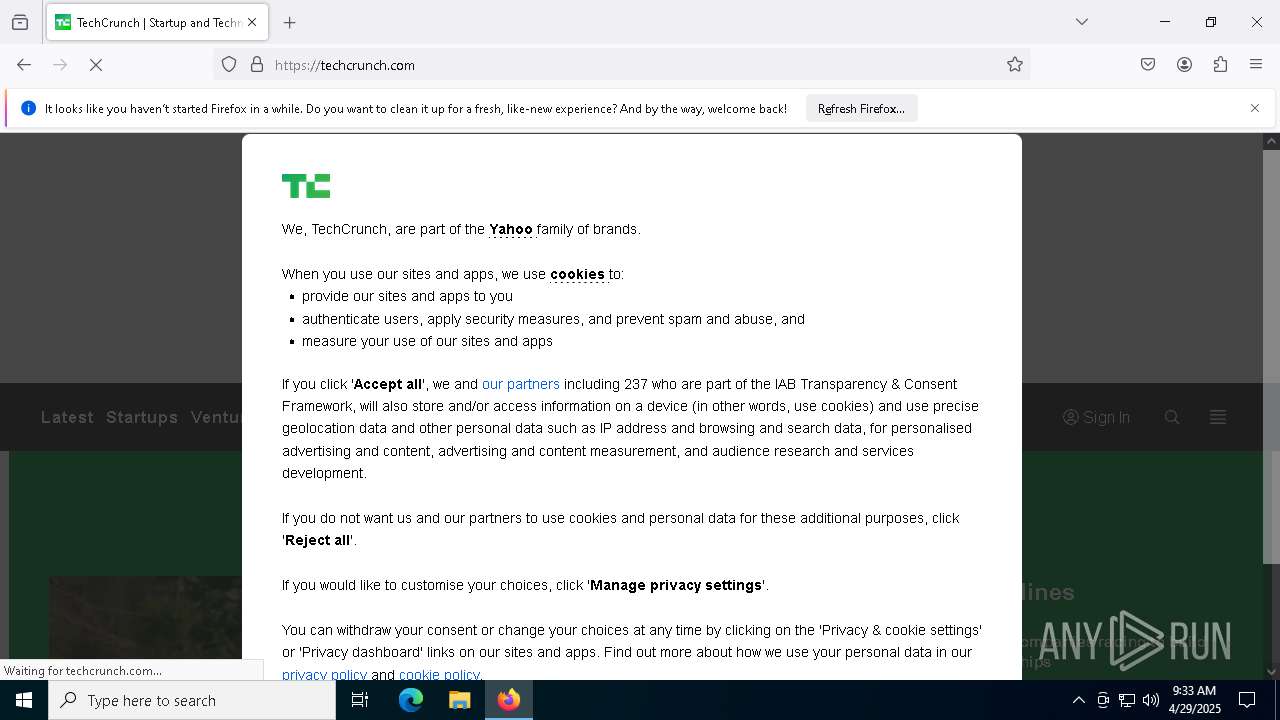This screenshot has height=720, width=1280.
Task: Open the Windows Start menu
Action: [x=24, y=700]
